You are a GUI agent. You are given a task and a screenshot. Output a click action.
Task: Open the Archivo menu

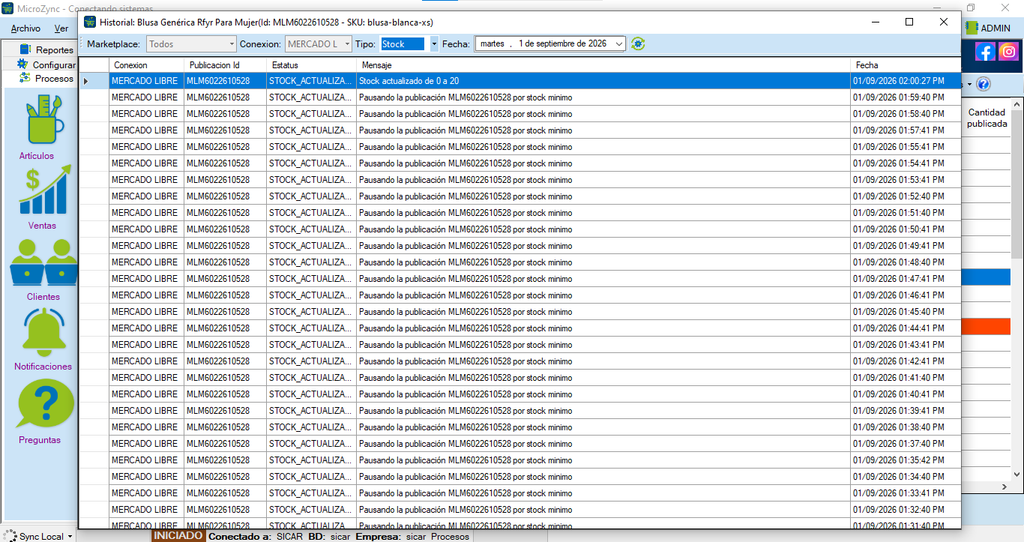pos(25,29)
